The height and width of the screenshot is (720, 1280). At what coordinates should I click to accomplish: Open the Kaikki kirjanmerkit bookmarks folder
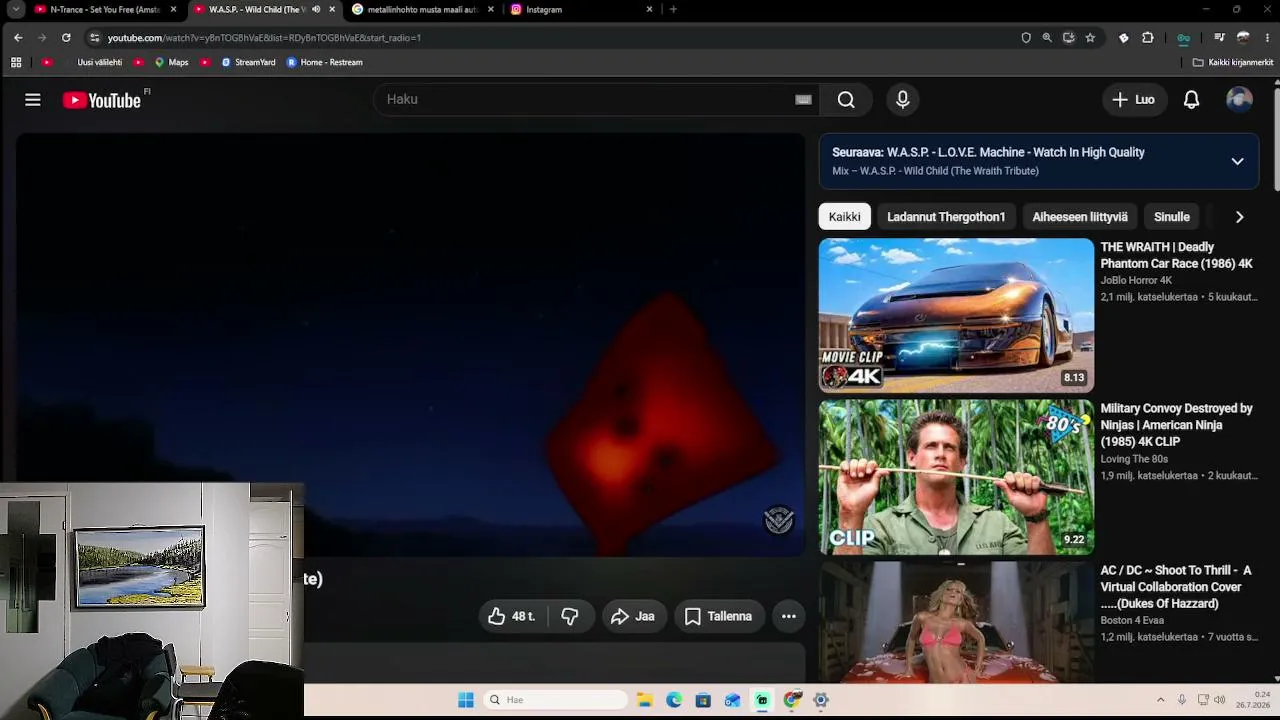[x=1233, y=62]
